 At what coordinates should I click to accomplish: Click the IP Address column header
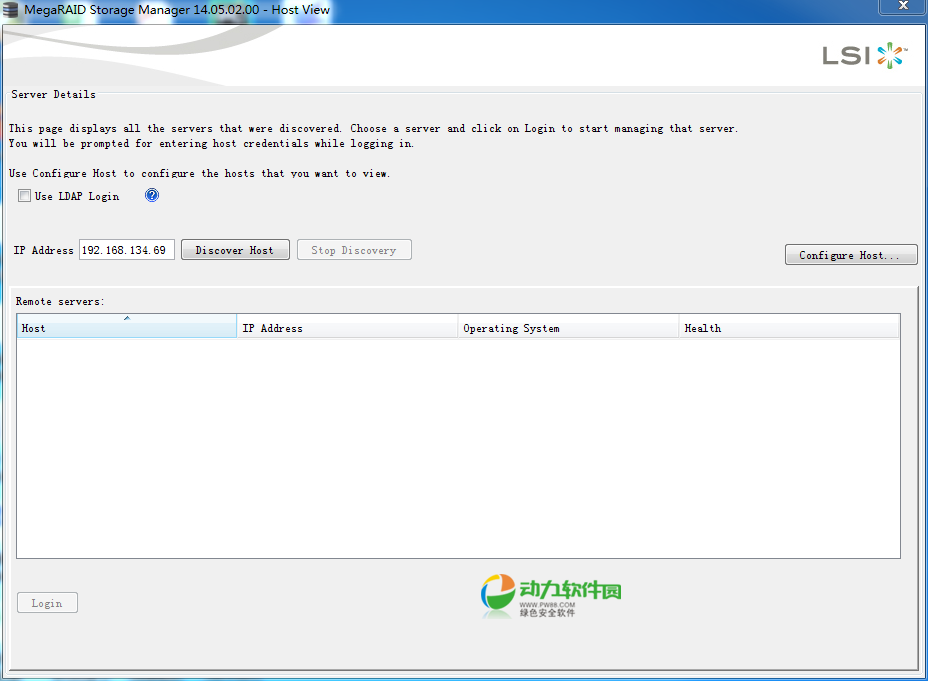[347, 326]
